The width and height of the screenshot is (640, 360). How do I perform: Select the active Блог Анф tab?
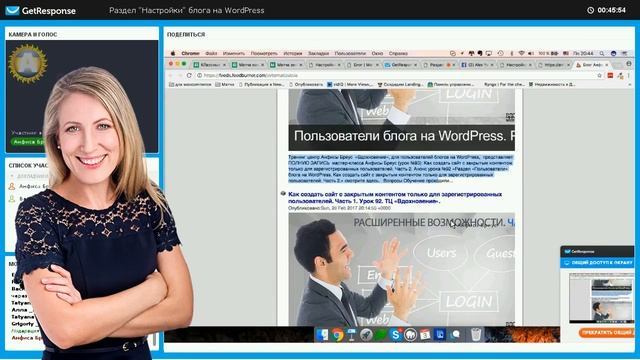(x=591, y=65)
